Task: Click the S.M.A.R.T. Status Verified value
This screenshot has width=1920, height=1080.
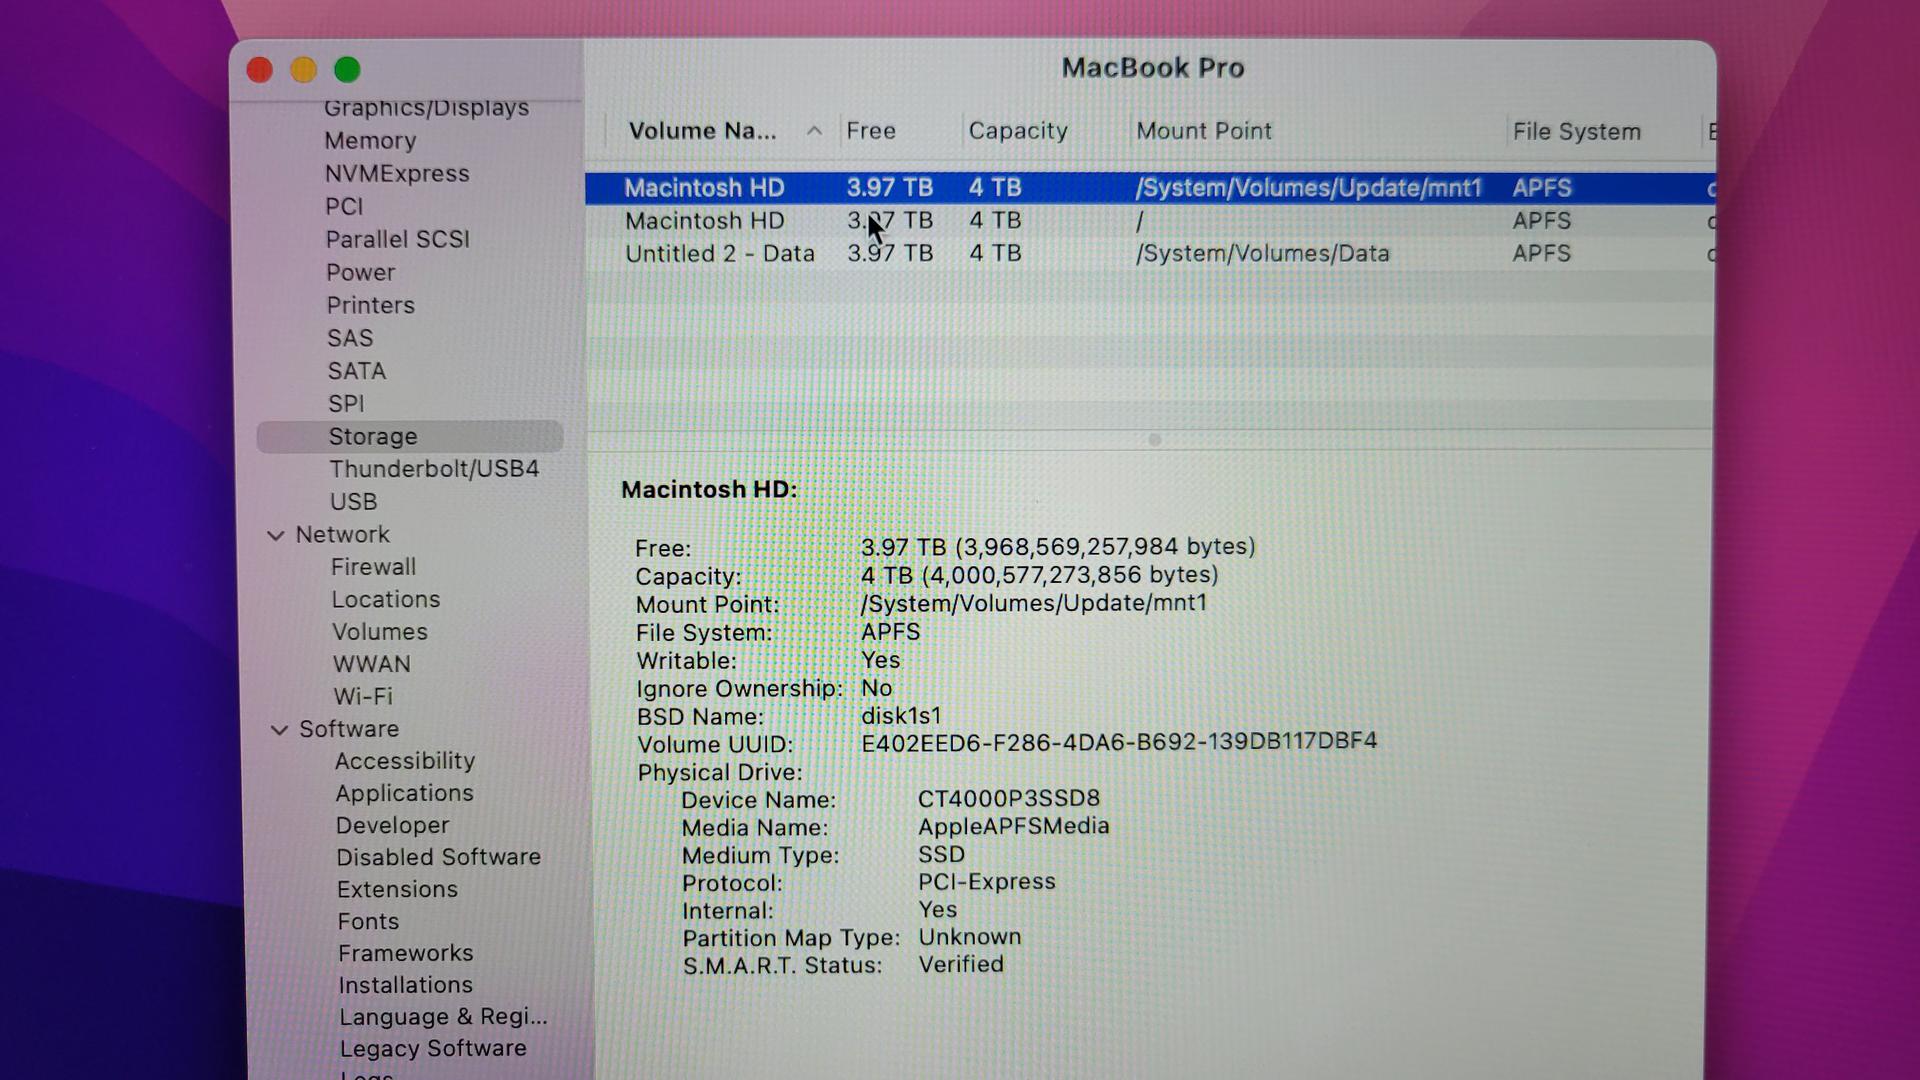Action: coord(961,965)
